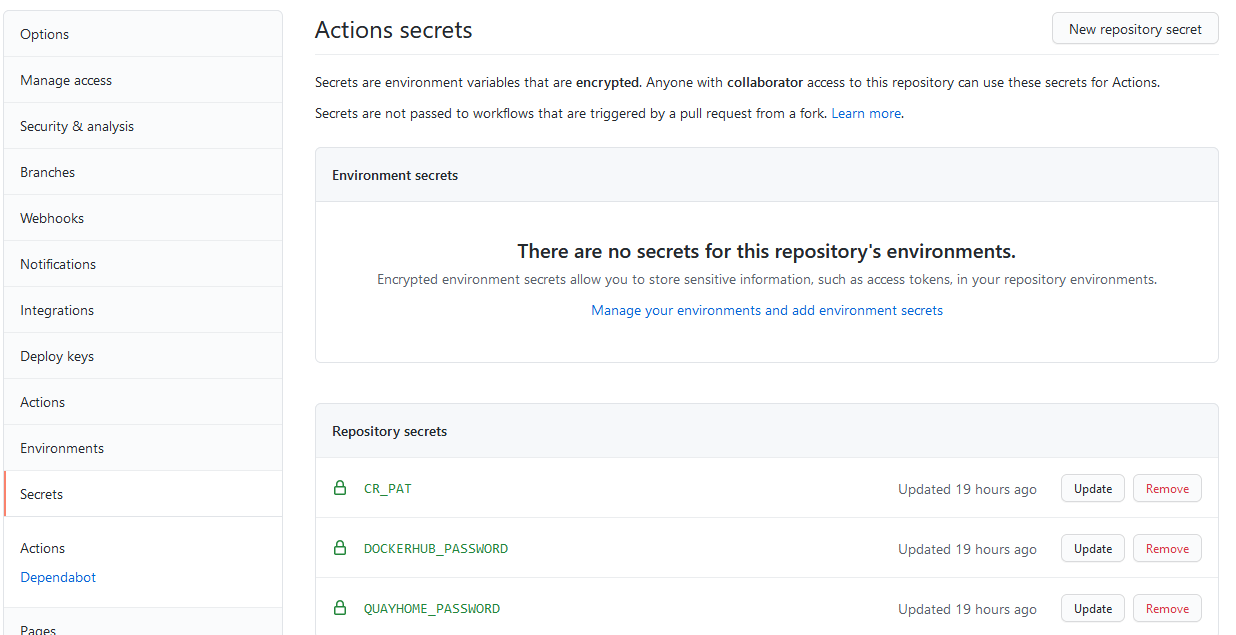Viewport: 1236px width, 635px height.
Task: Select Environments in the sidebar
Action: (143, 448)
